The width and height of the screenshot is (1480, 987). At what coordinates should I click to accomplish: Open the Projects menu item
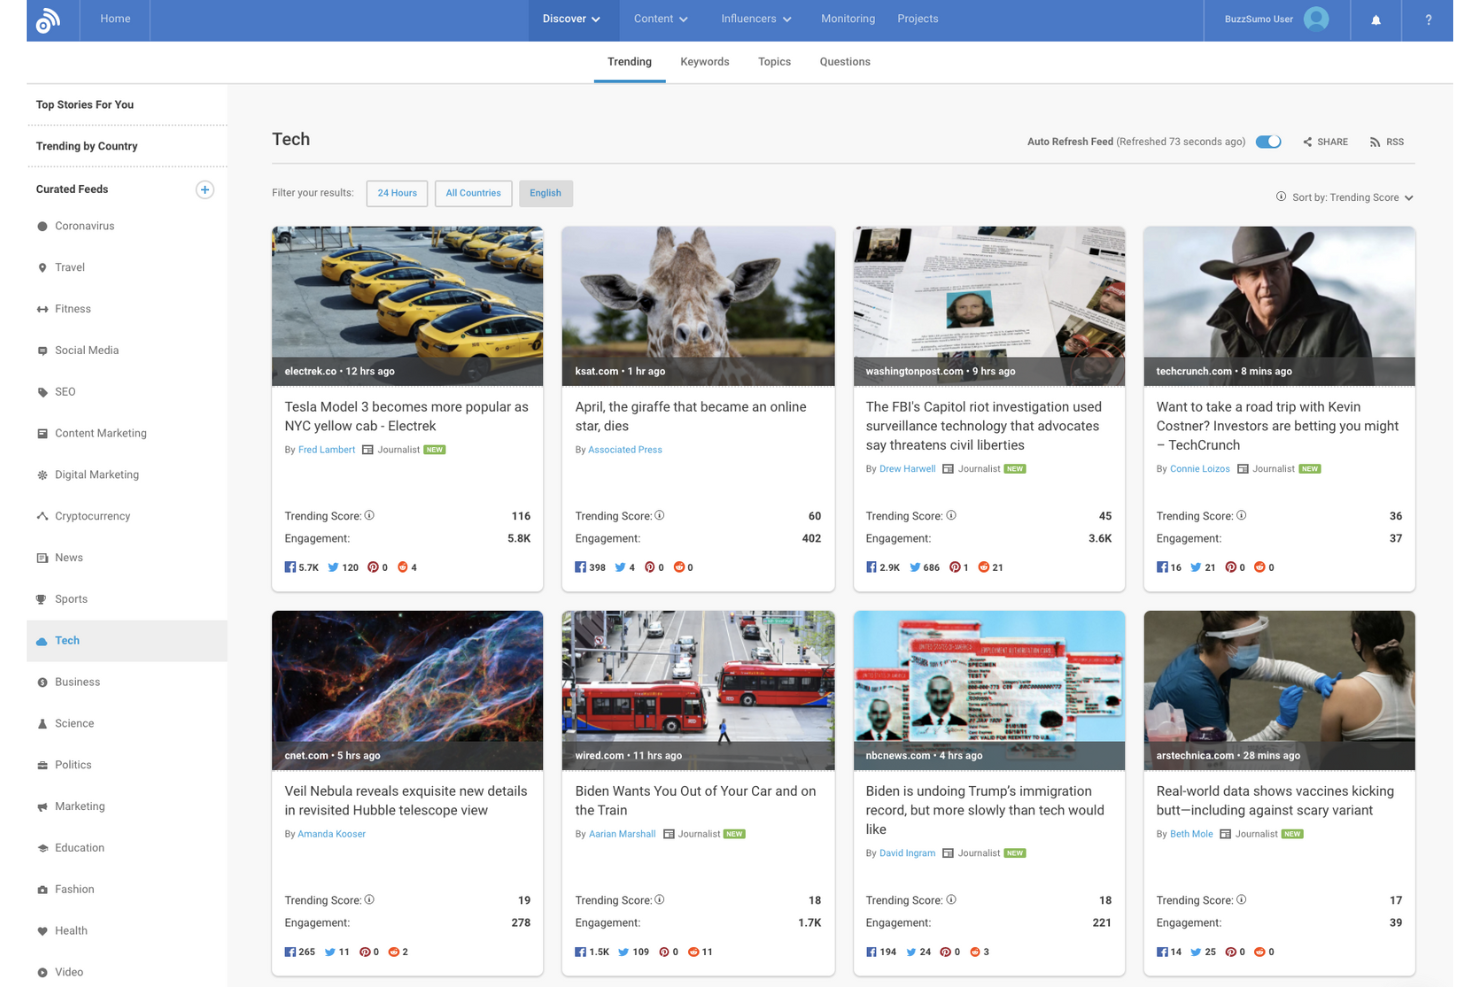coord(918,19)
